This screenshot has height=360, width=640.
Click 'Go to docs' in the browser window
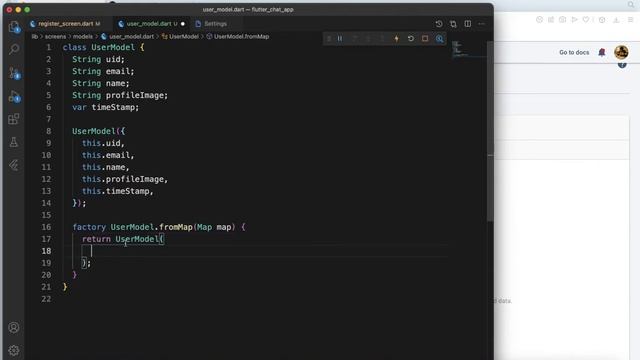(x=574, y=52)
